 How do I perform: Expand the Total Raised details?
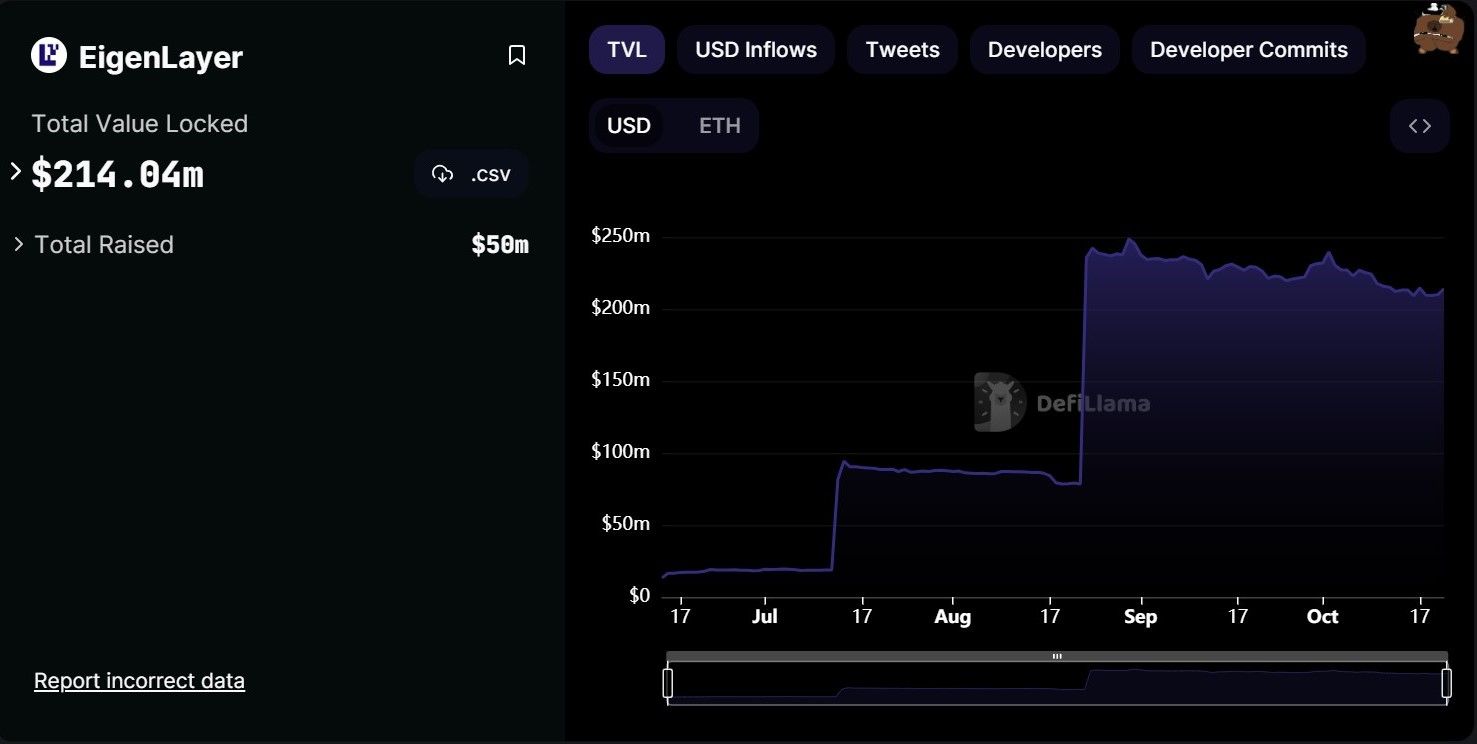coord(18,244)
